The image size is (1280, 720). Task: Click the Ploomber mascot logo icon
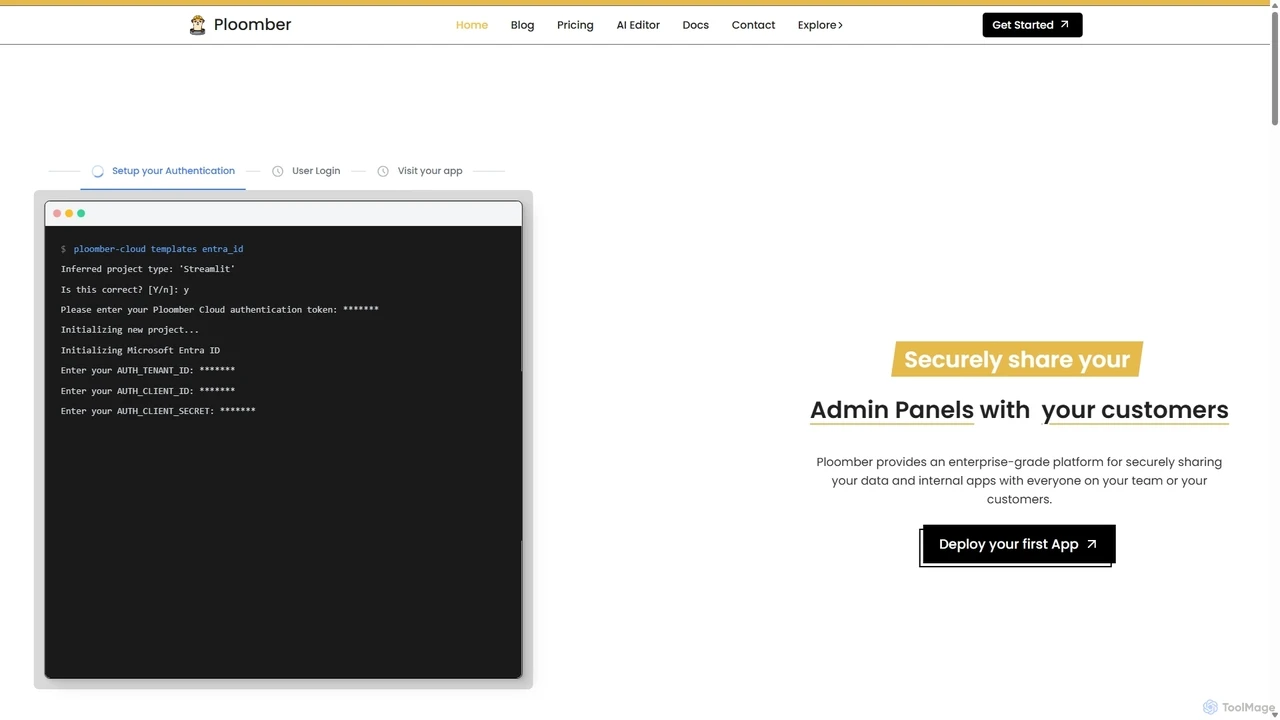coord(198,25)
